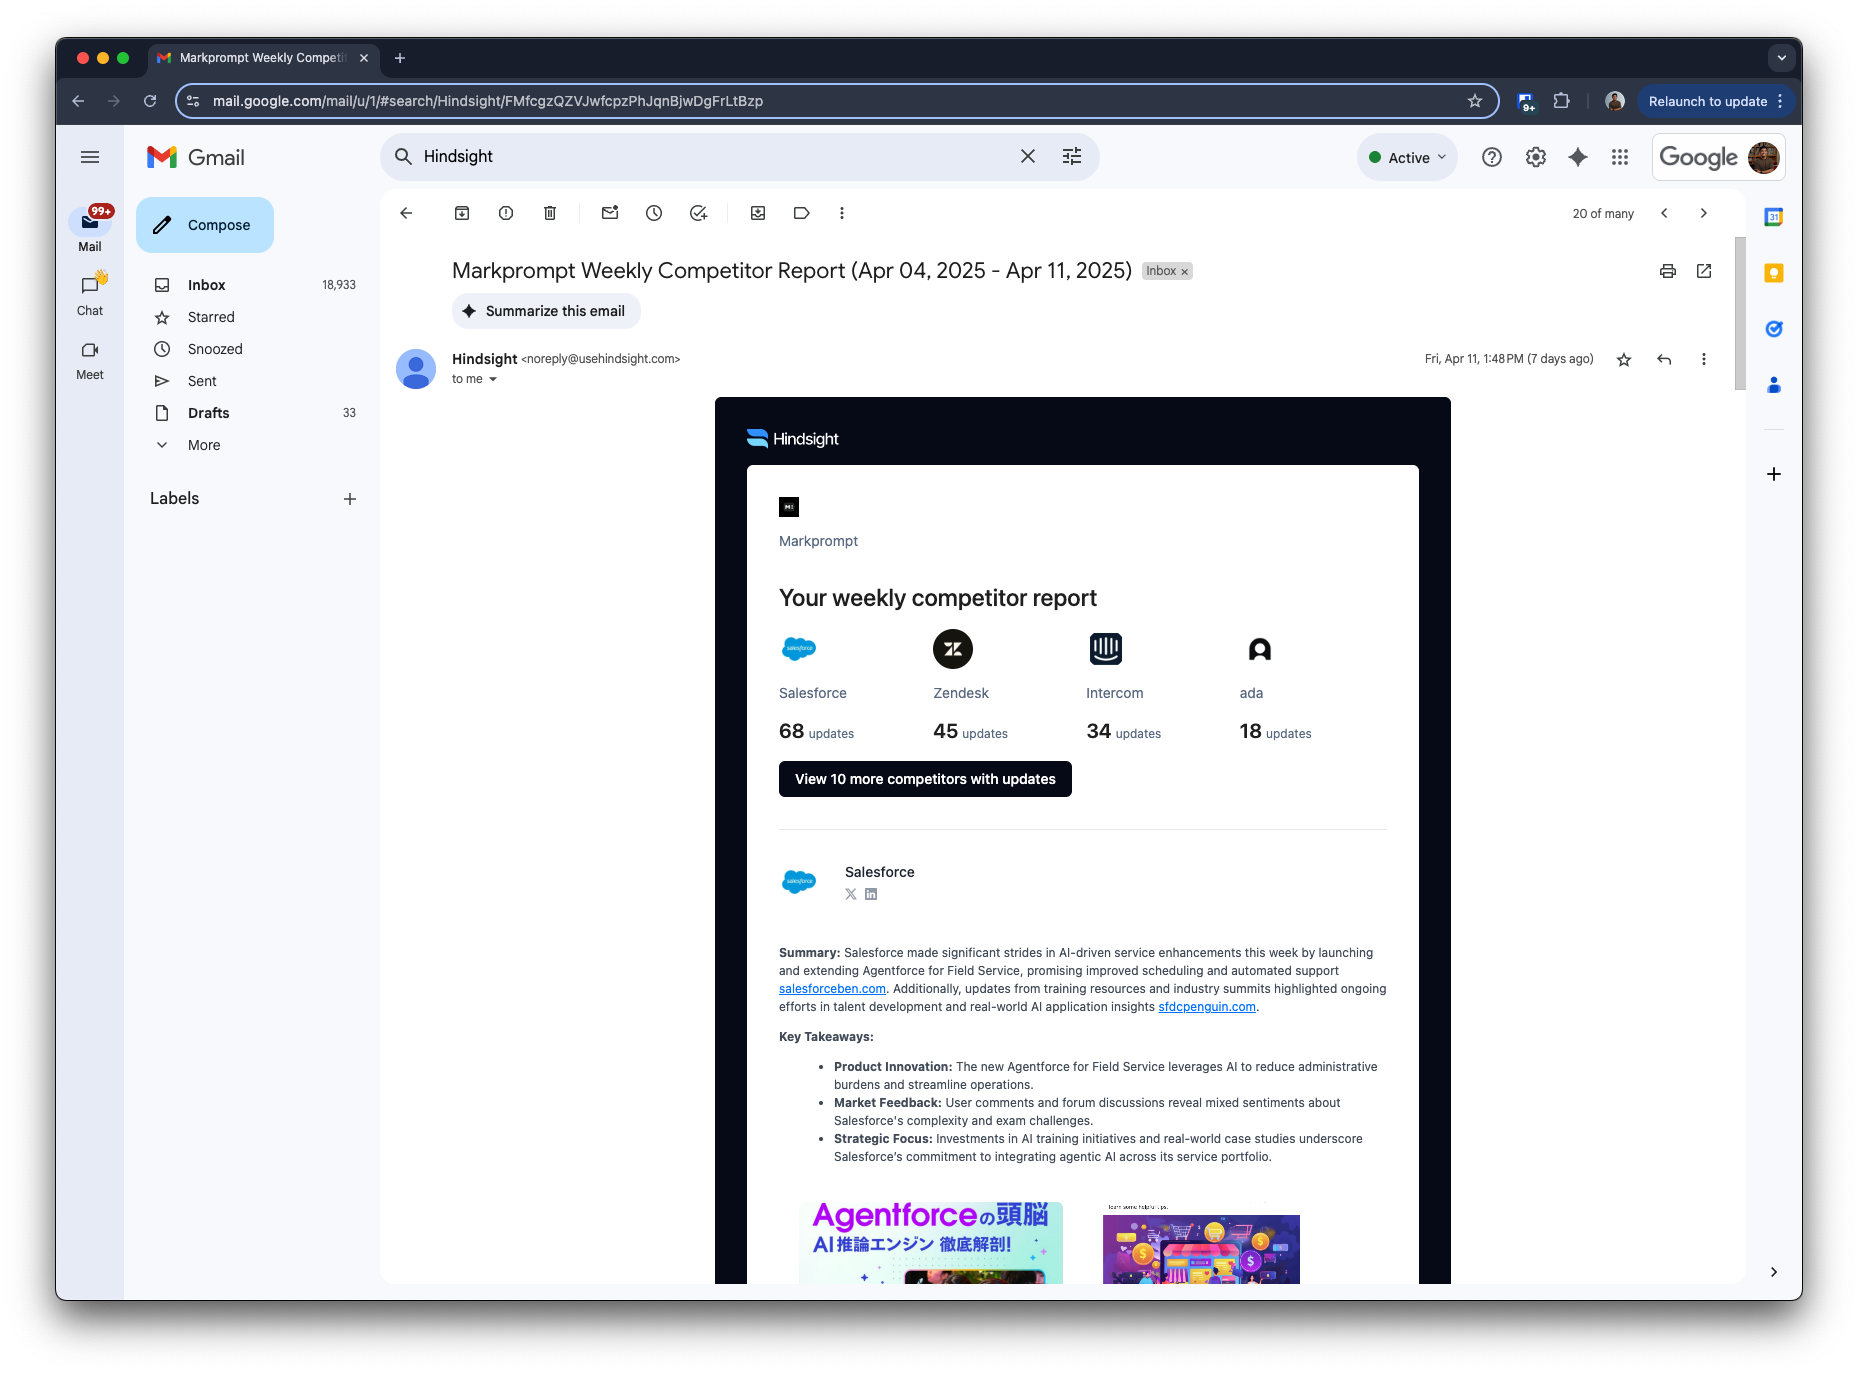The height and width of the screenshot is (1374, 1858).
Task: Click Summarize this email
Action: (x=546, y=311)
